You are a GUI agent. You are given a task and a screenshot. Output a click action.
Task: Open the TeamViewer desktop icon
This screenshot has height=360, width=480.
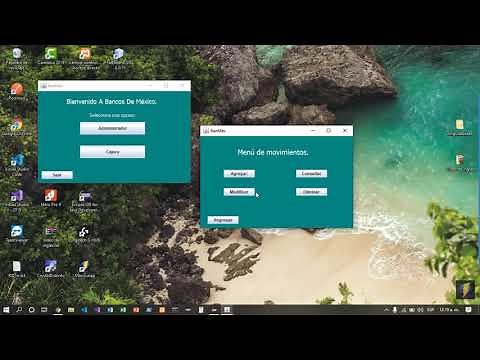[x=17, y=231]
